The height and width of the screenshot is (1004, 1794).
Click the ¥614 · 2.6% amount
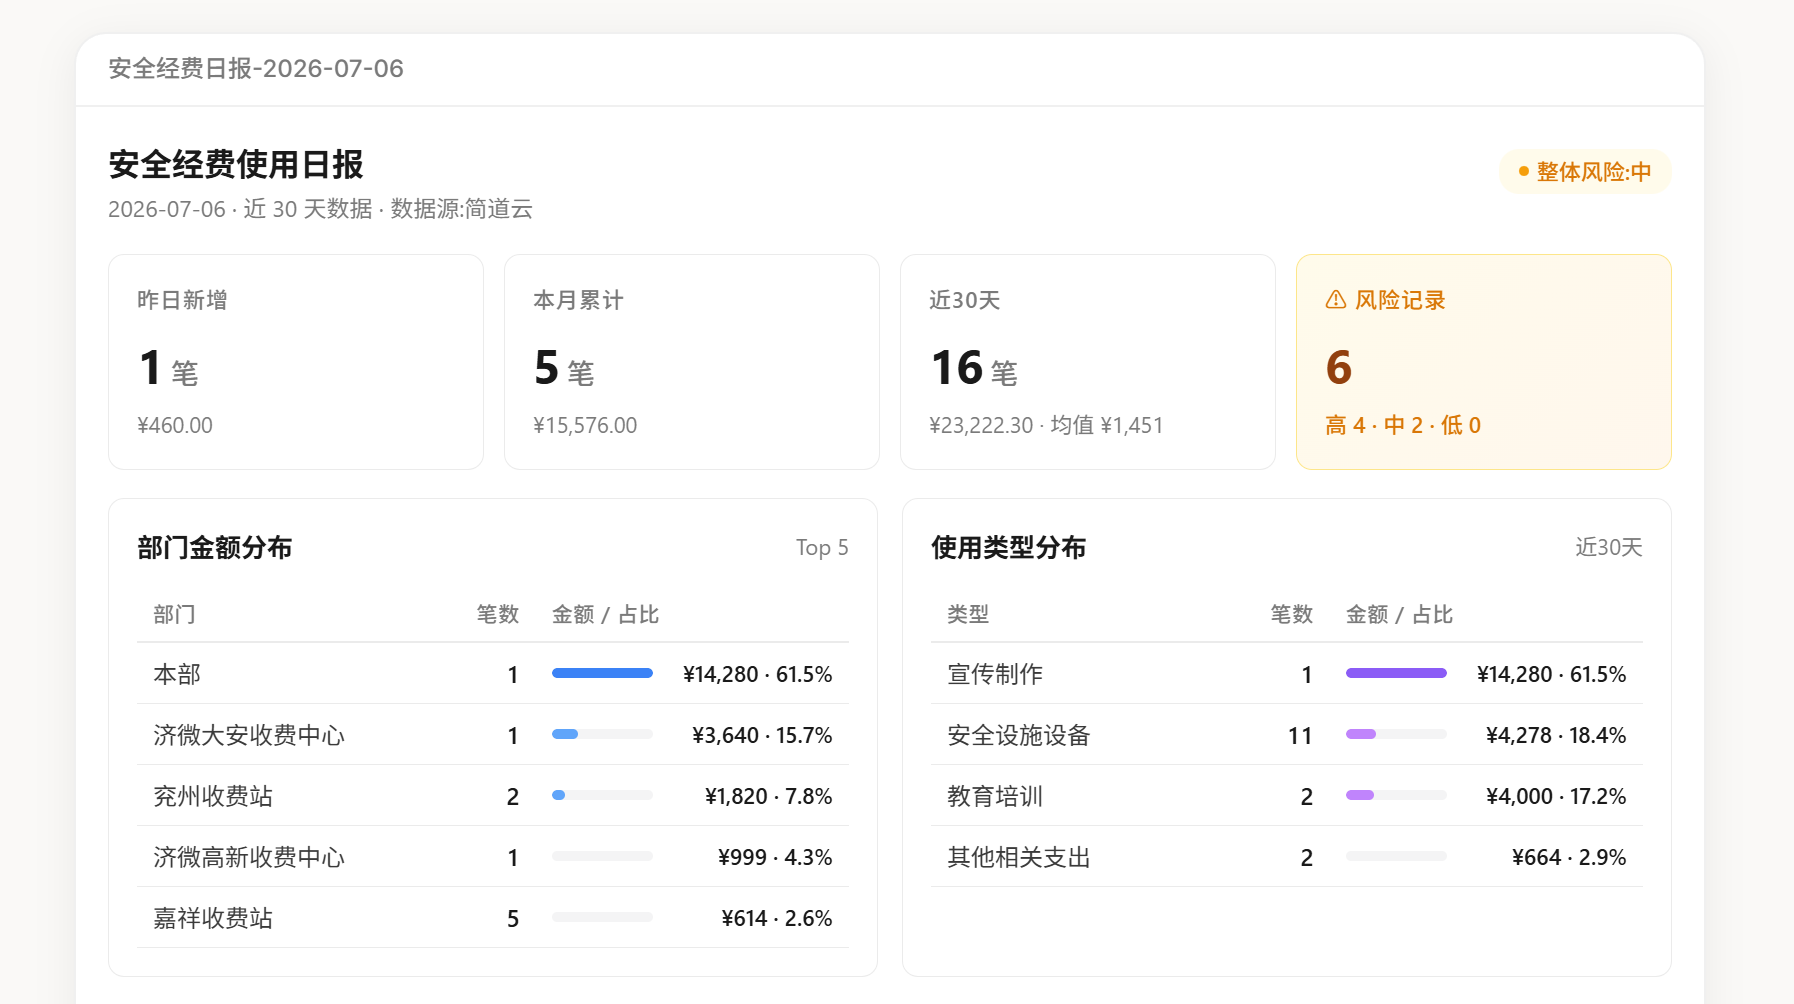coord(777,918)
